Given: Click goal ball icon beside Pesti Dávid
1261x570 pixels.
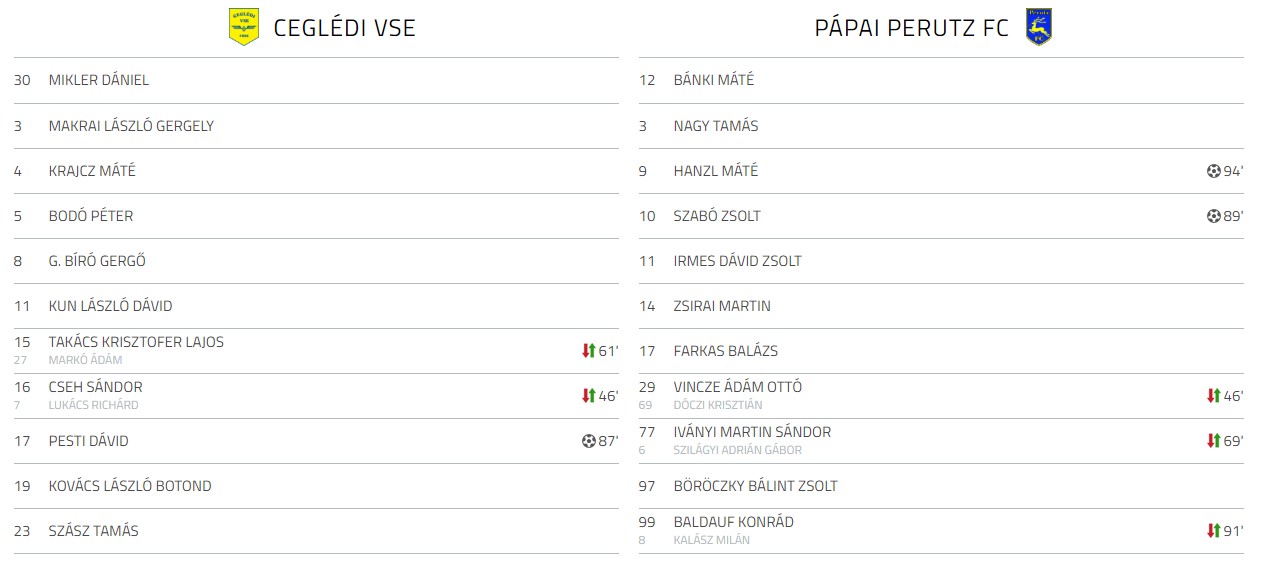Looking at the screenshot, I should pyautogui.click(x=589, y=441).
